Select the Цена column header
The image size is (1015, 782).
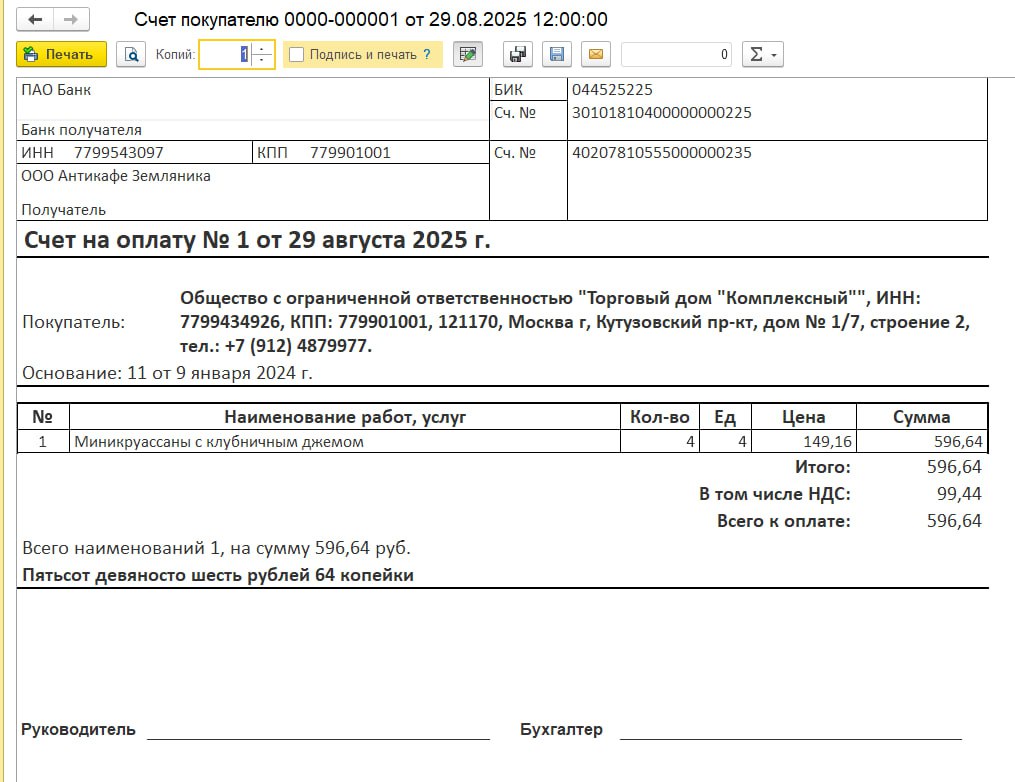click(x=803, y=417)
